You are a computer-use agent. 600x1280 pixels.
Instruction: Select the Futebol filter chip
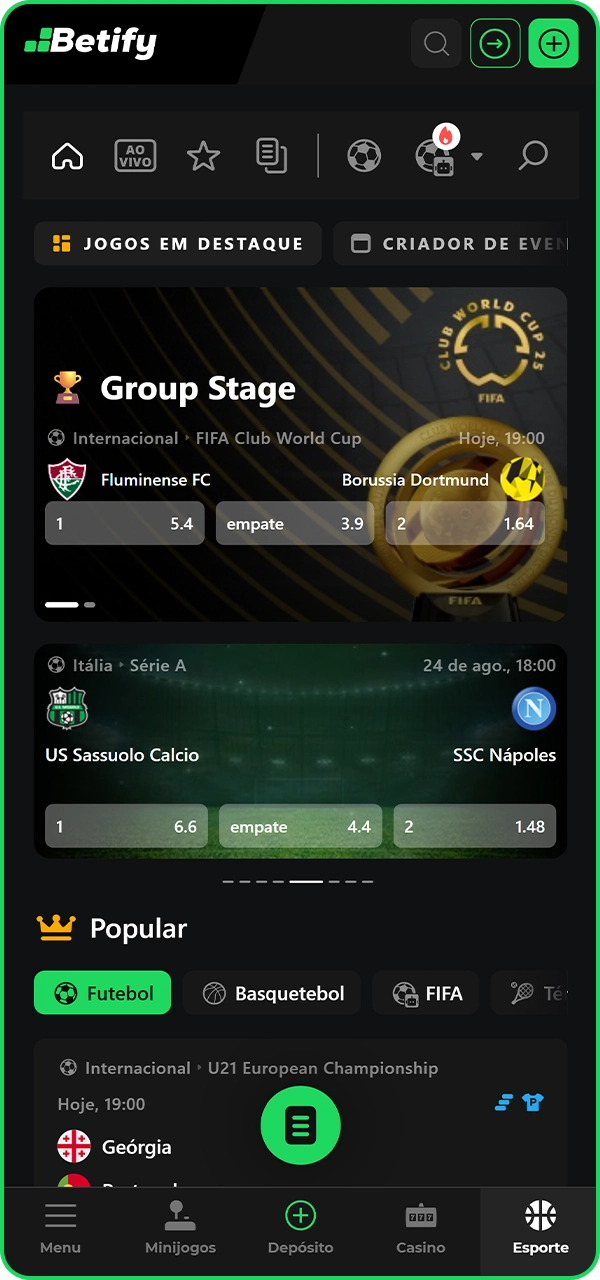pos(102,993)
